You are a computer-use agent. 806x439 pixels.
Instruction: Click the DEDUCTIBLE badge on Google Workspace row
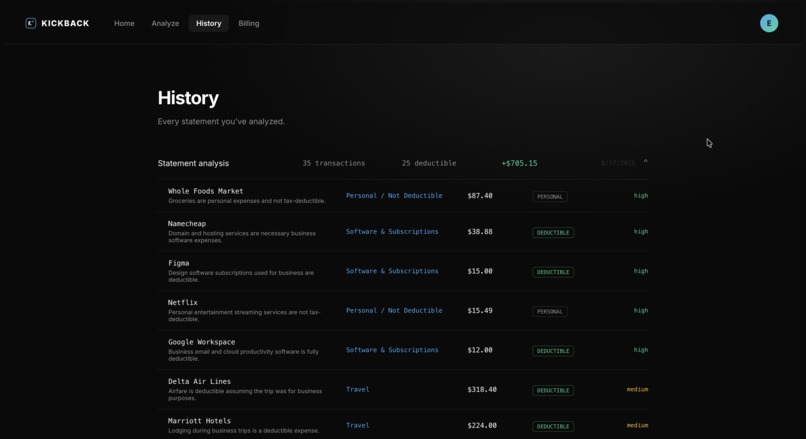553,351
